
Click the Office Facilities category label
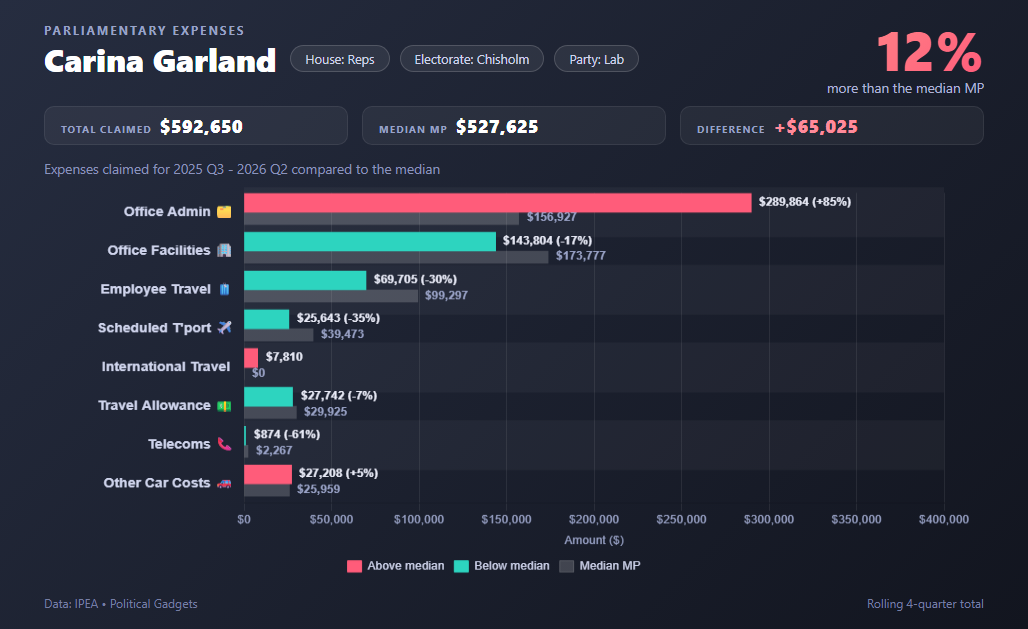pyautogui.click(x=159, y=251)
